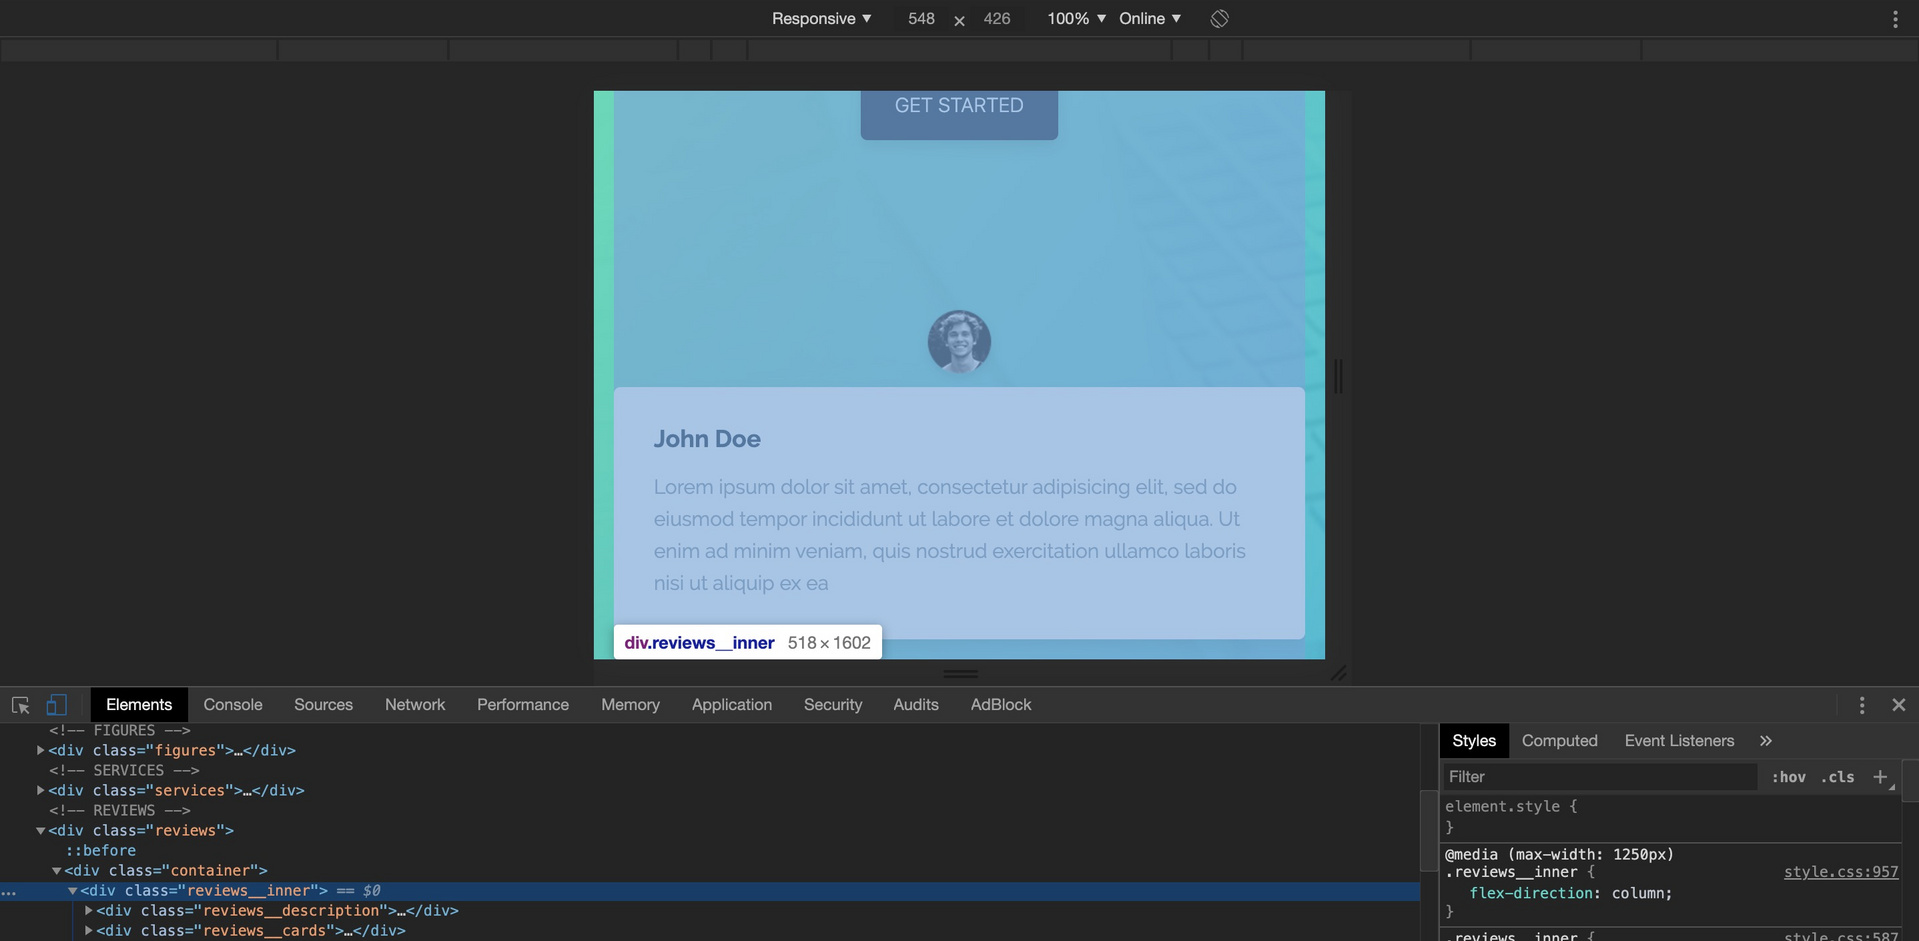Click the viewport bottom-edge resize handle
1919x941 pixels.
960,673
